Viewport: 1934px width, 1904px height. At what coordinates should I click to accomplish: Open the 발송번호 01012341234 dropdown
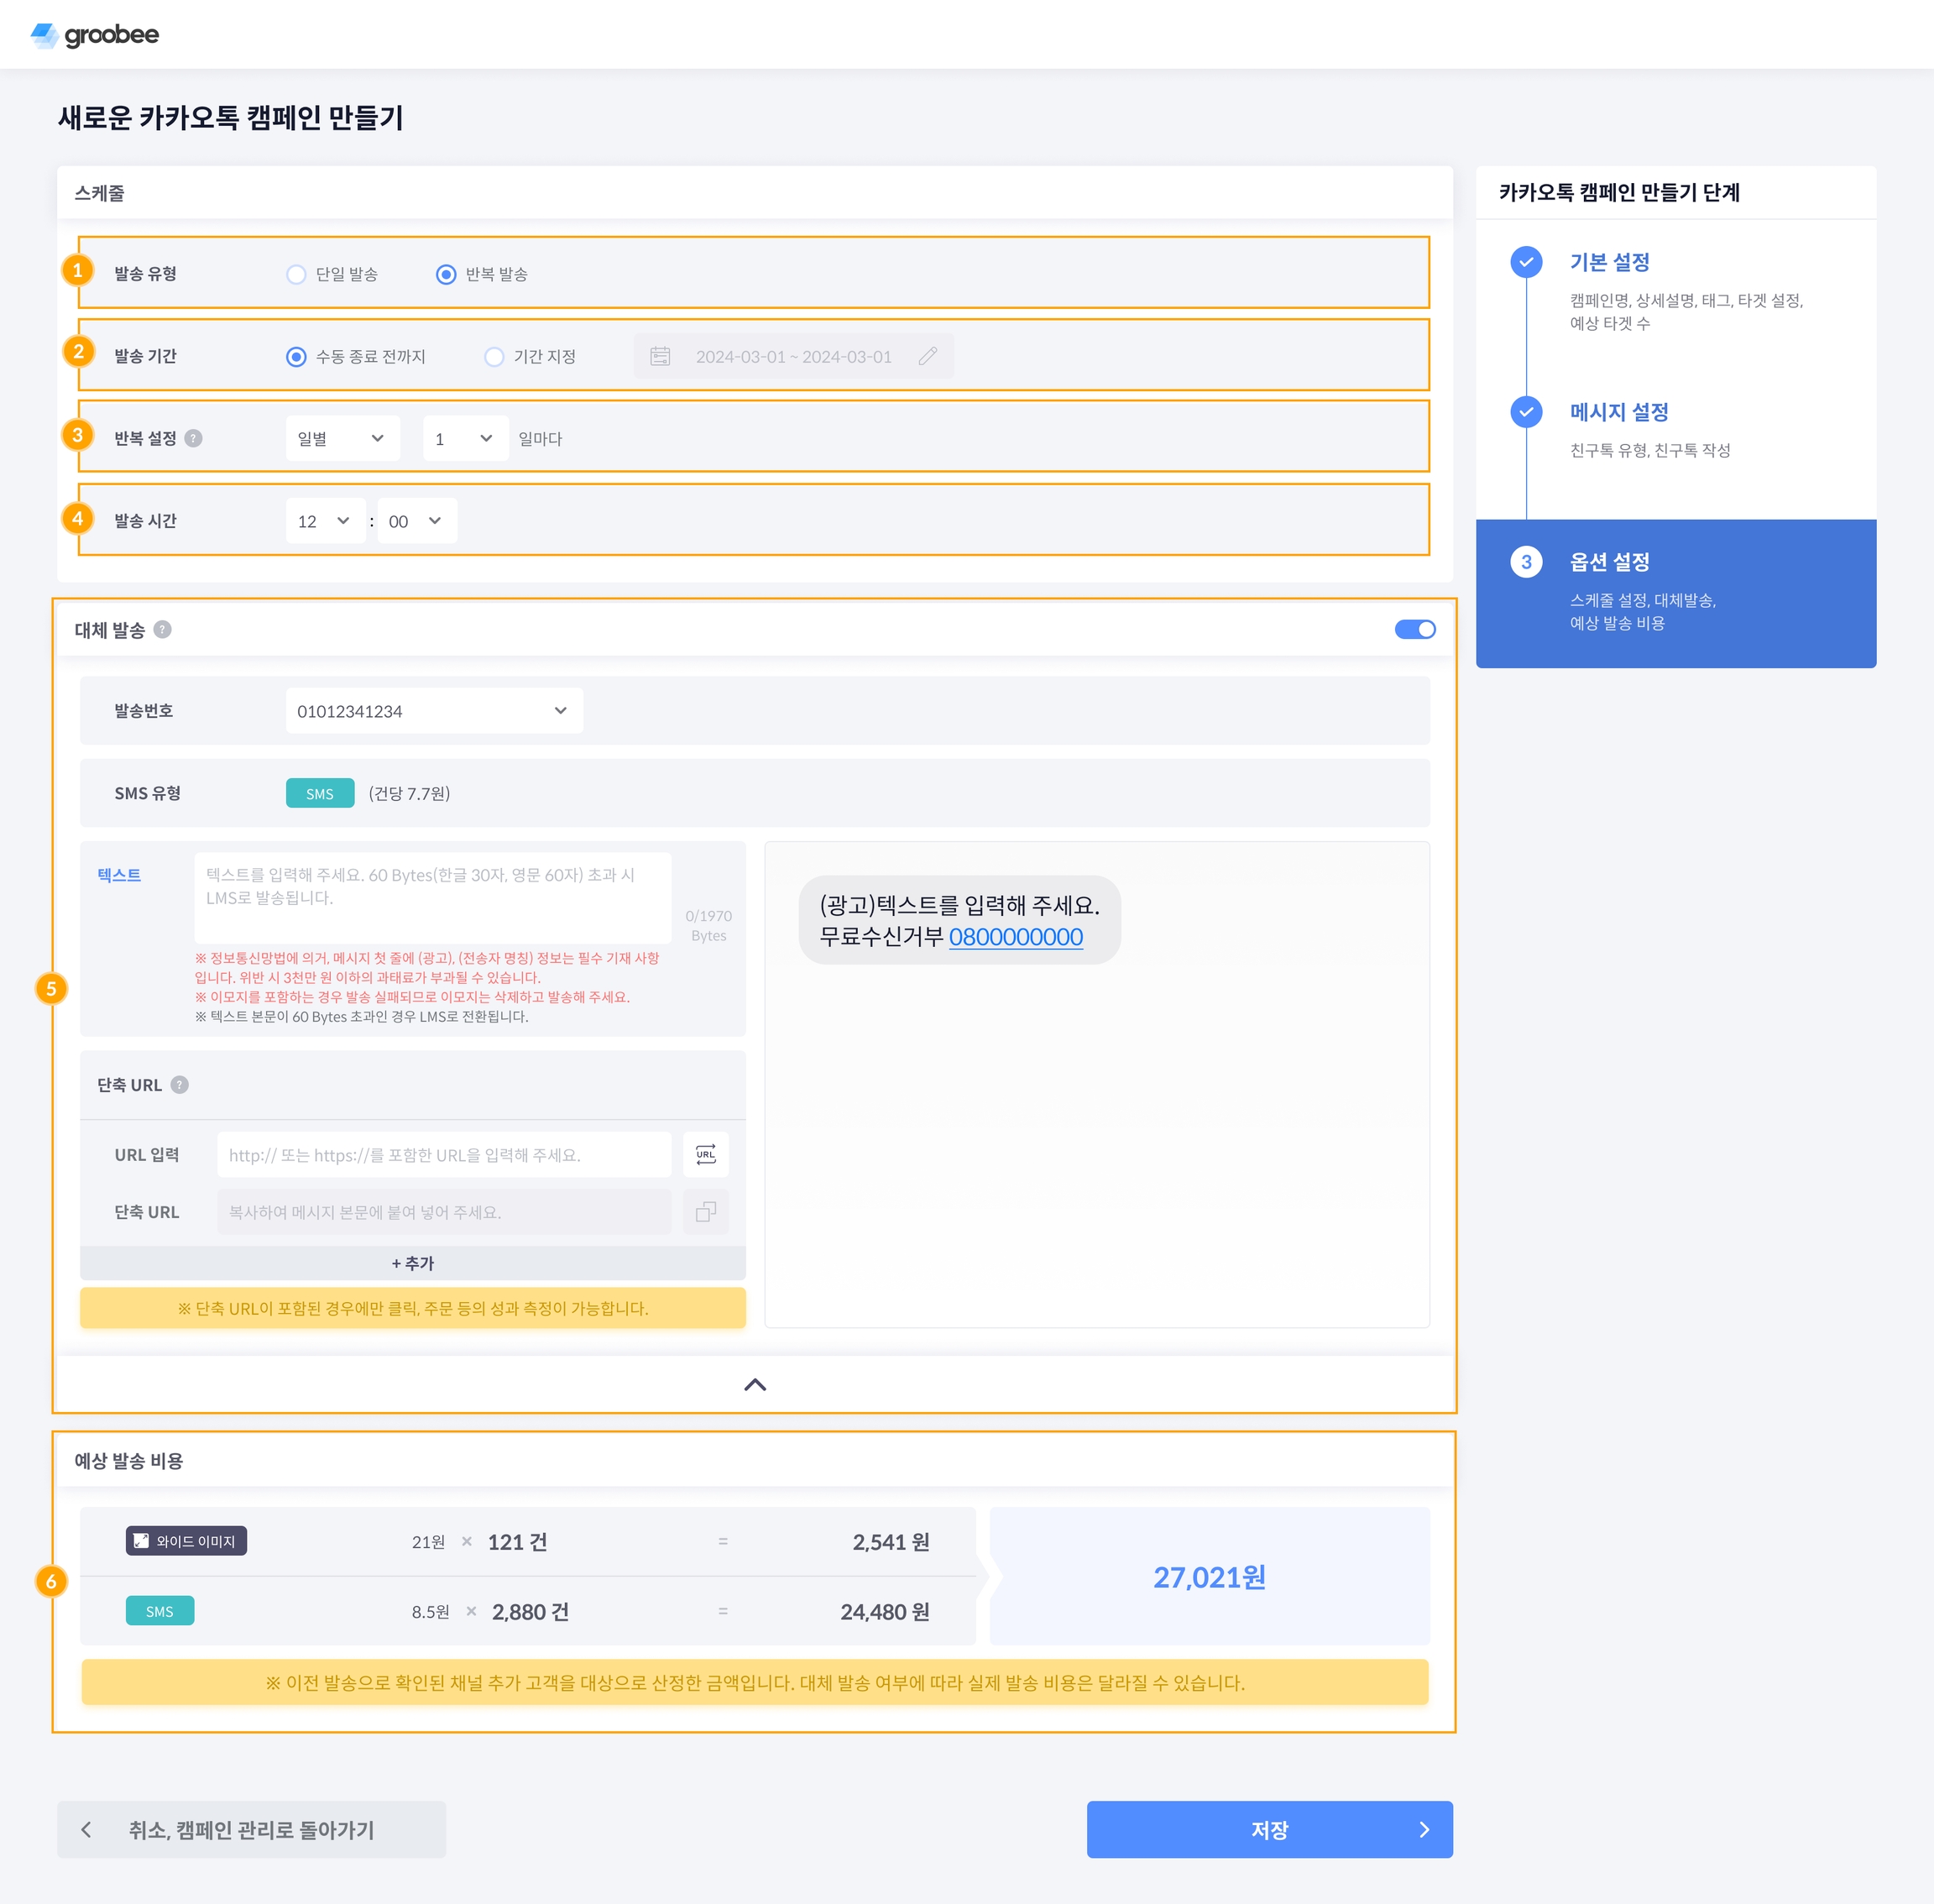433,711
